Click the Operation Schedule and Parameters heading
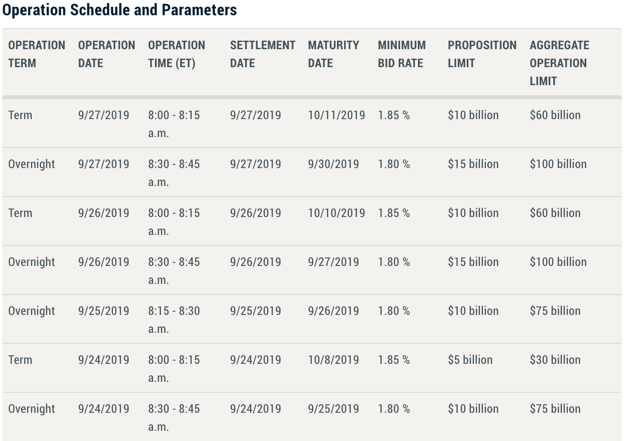The image size is (624, 441). 120,11
